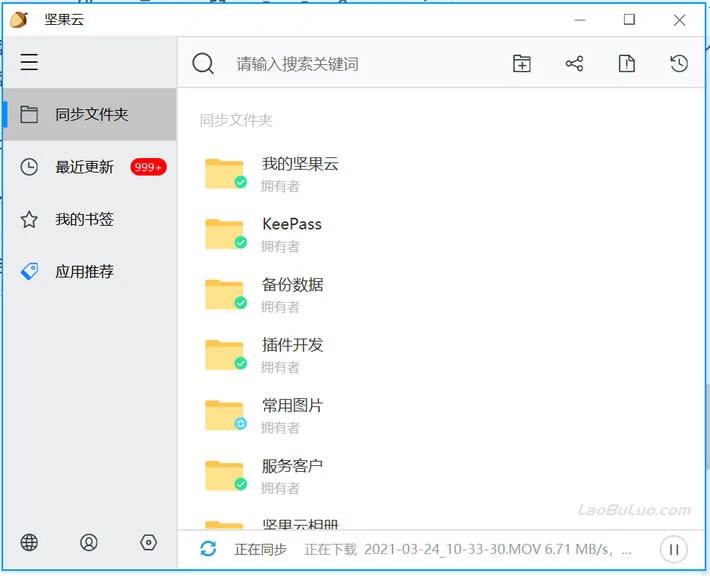Open 最近更新 in the sidebar

pos(90,167)
